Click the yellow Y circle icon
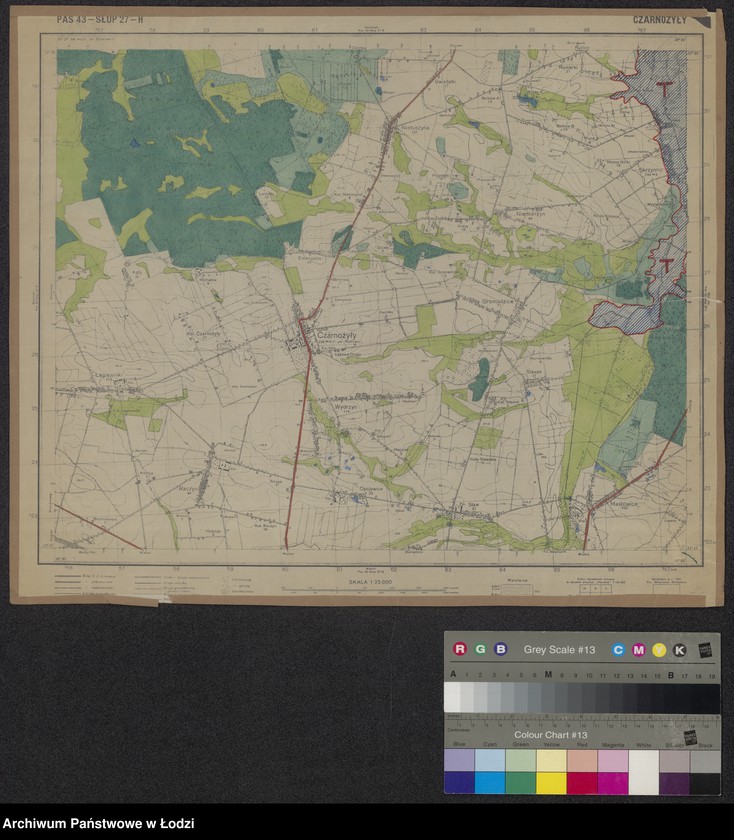The height and width of the screenshot is (840, 734). click(659, 650)
